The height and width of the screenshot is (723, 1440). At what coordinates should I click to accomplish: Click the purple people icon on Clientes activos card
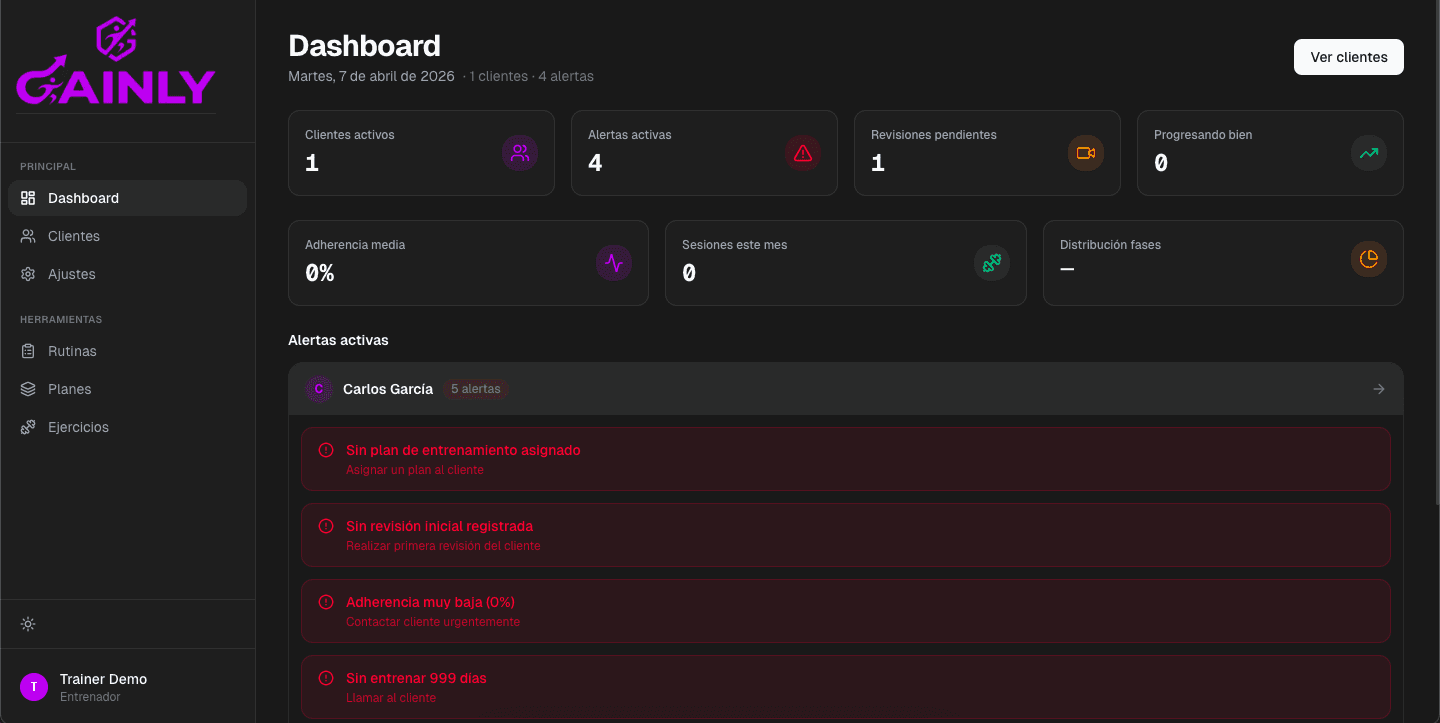[x=520, y=153]
